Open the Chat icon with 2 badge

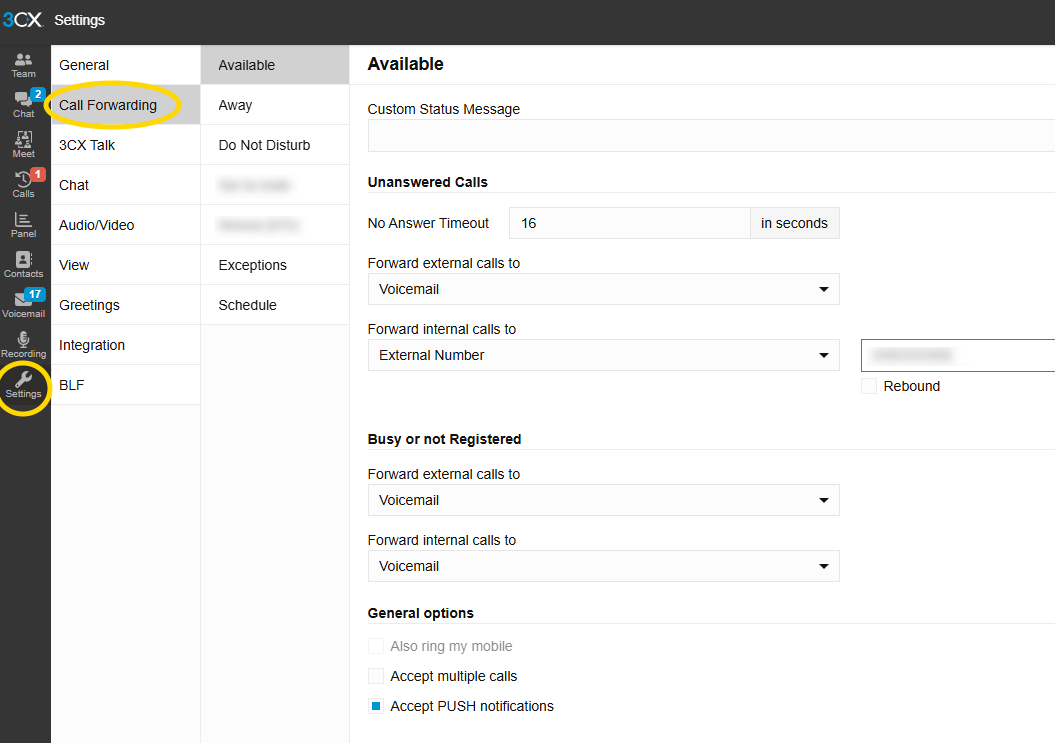(x=24, y=105)
